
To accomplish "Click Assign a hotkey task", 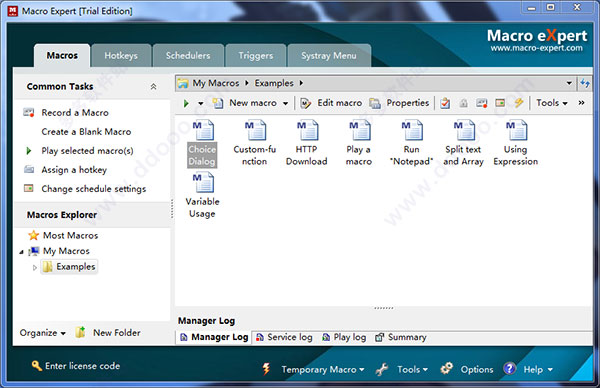I will click(x=65, y=170).
